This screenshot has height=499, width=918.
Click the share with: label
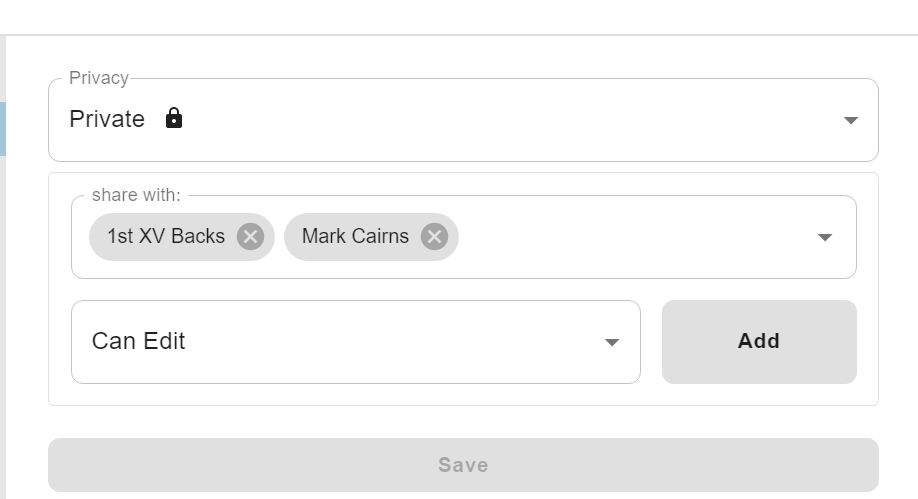[x=136, y=195]
